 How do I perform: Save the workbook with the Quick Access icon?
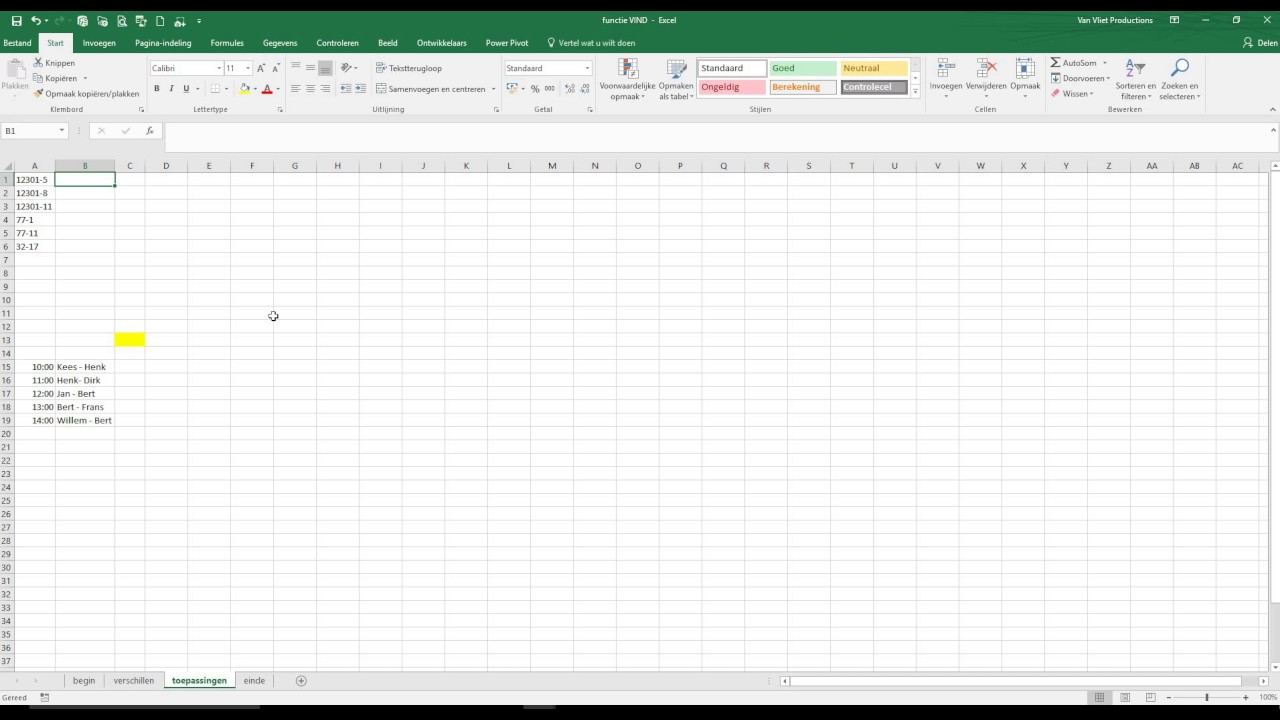pos(16,21)
